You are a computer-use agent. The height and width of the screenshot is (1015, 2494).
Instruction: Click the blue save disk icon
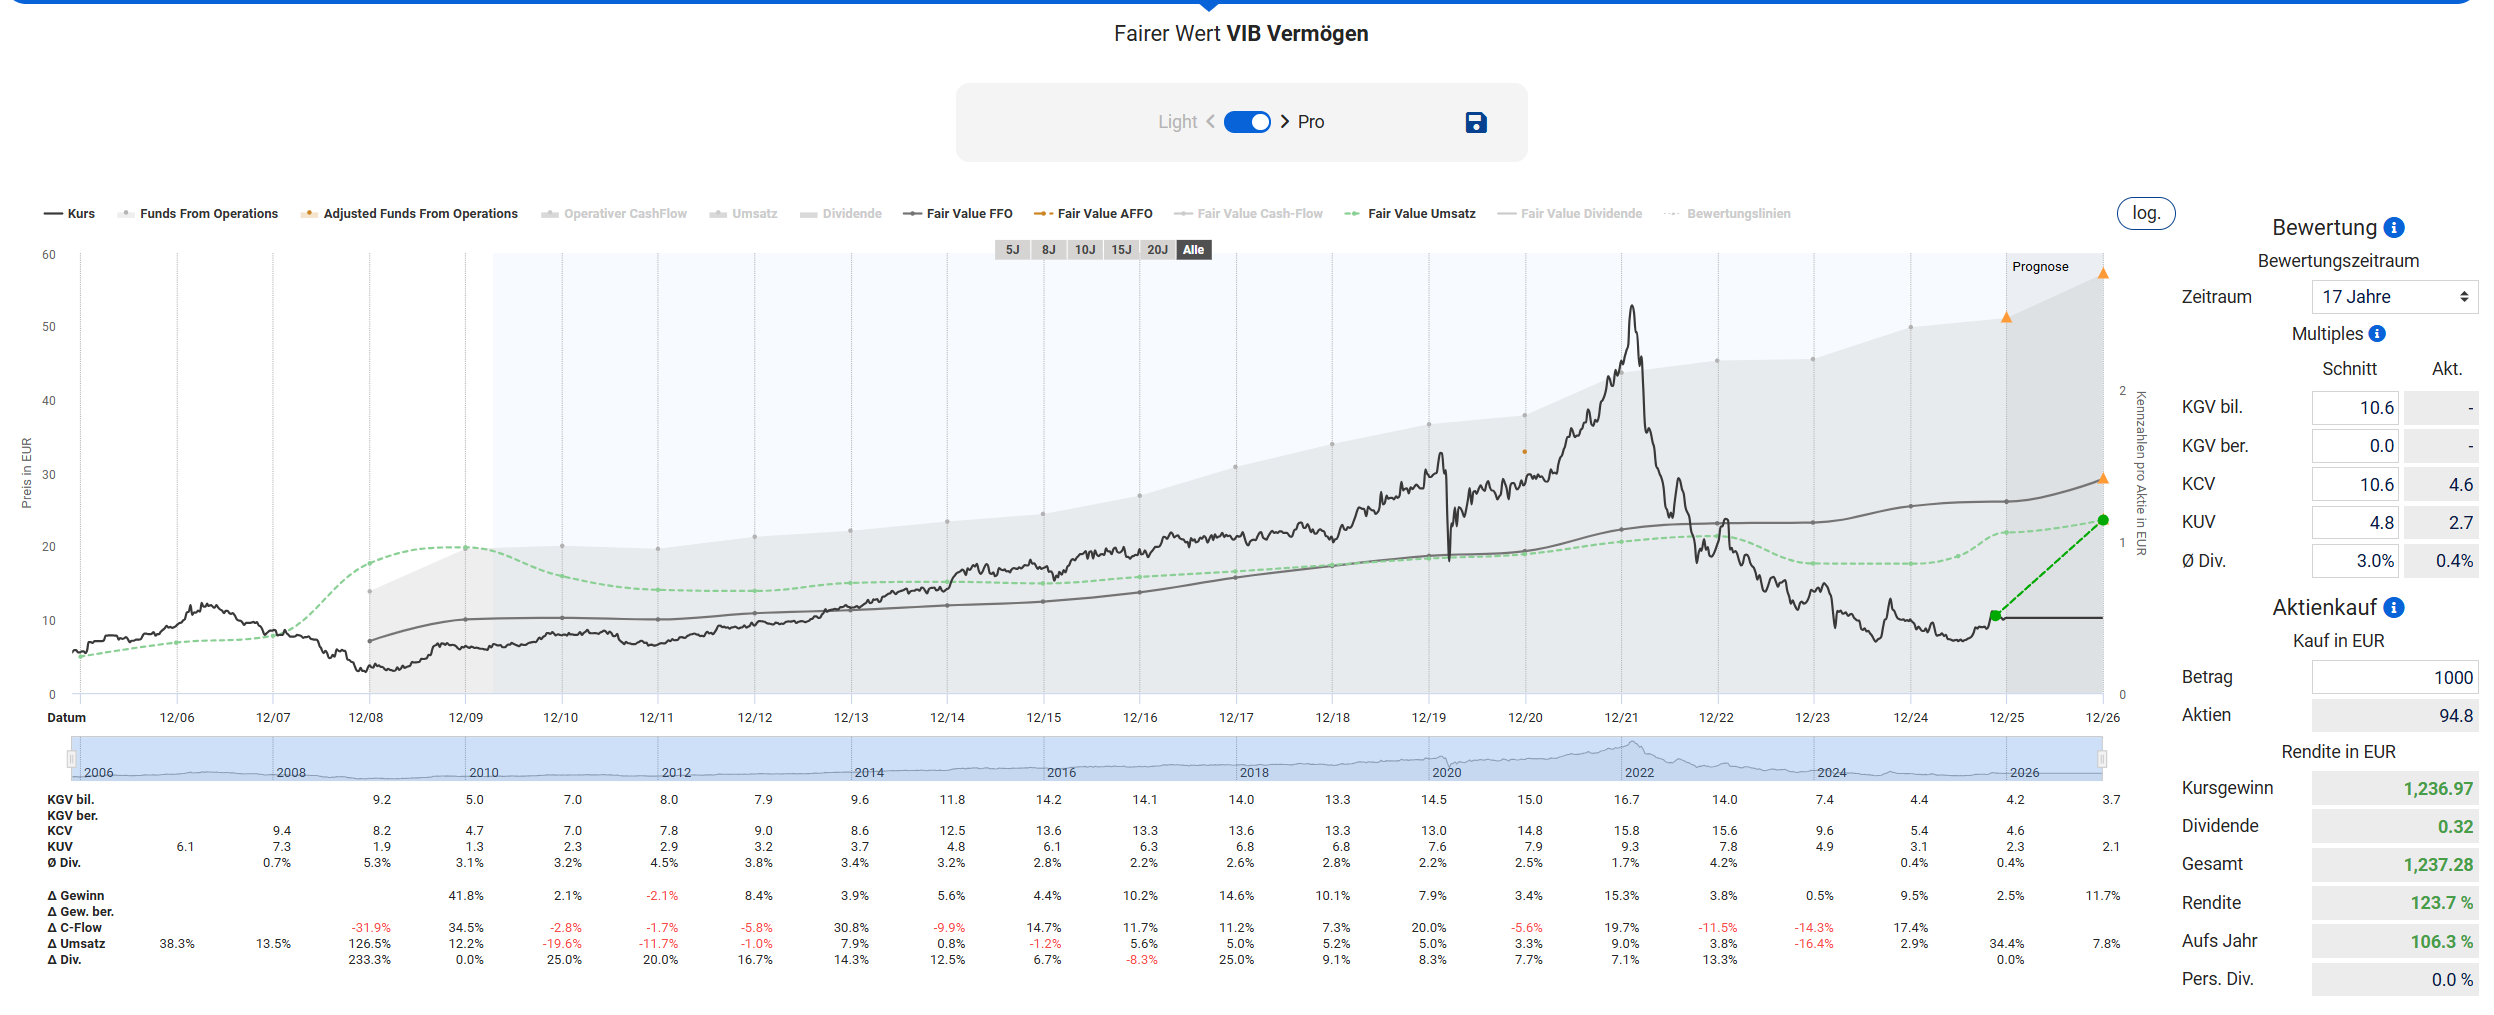[1475, 122]
